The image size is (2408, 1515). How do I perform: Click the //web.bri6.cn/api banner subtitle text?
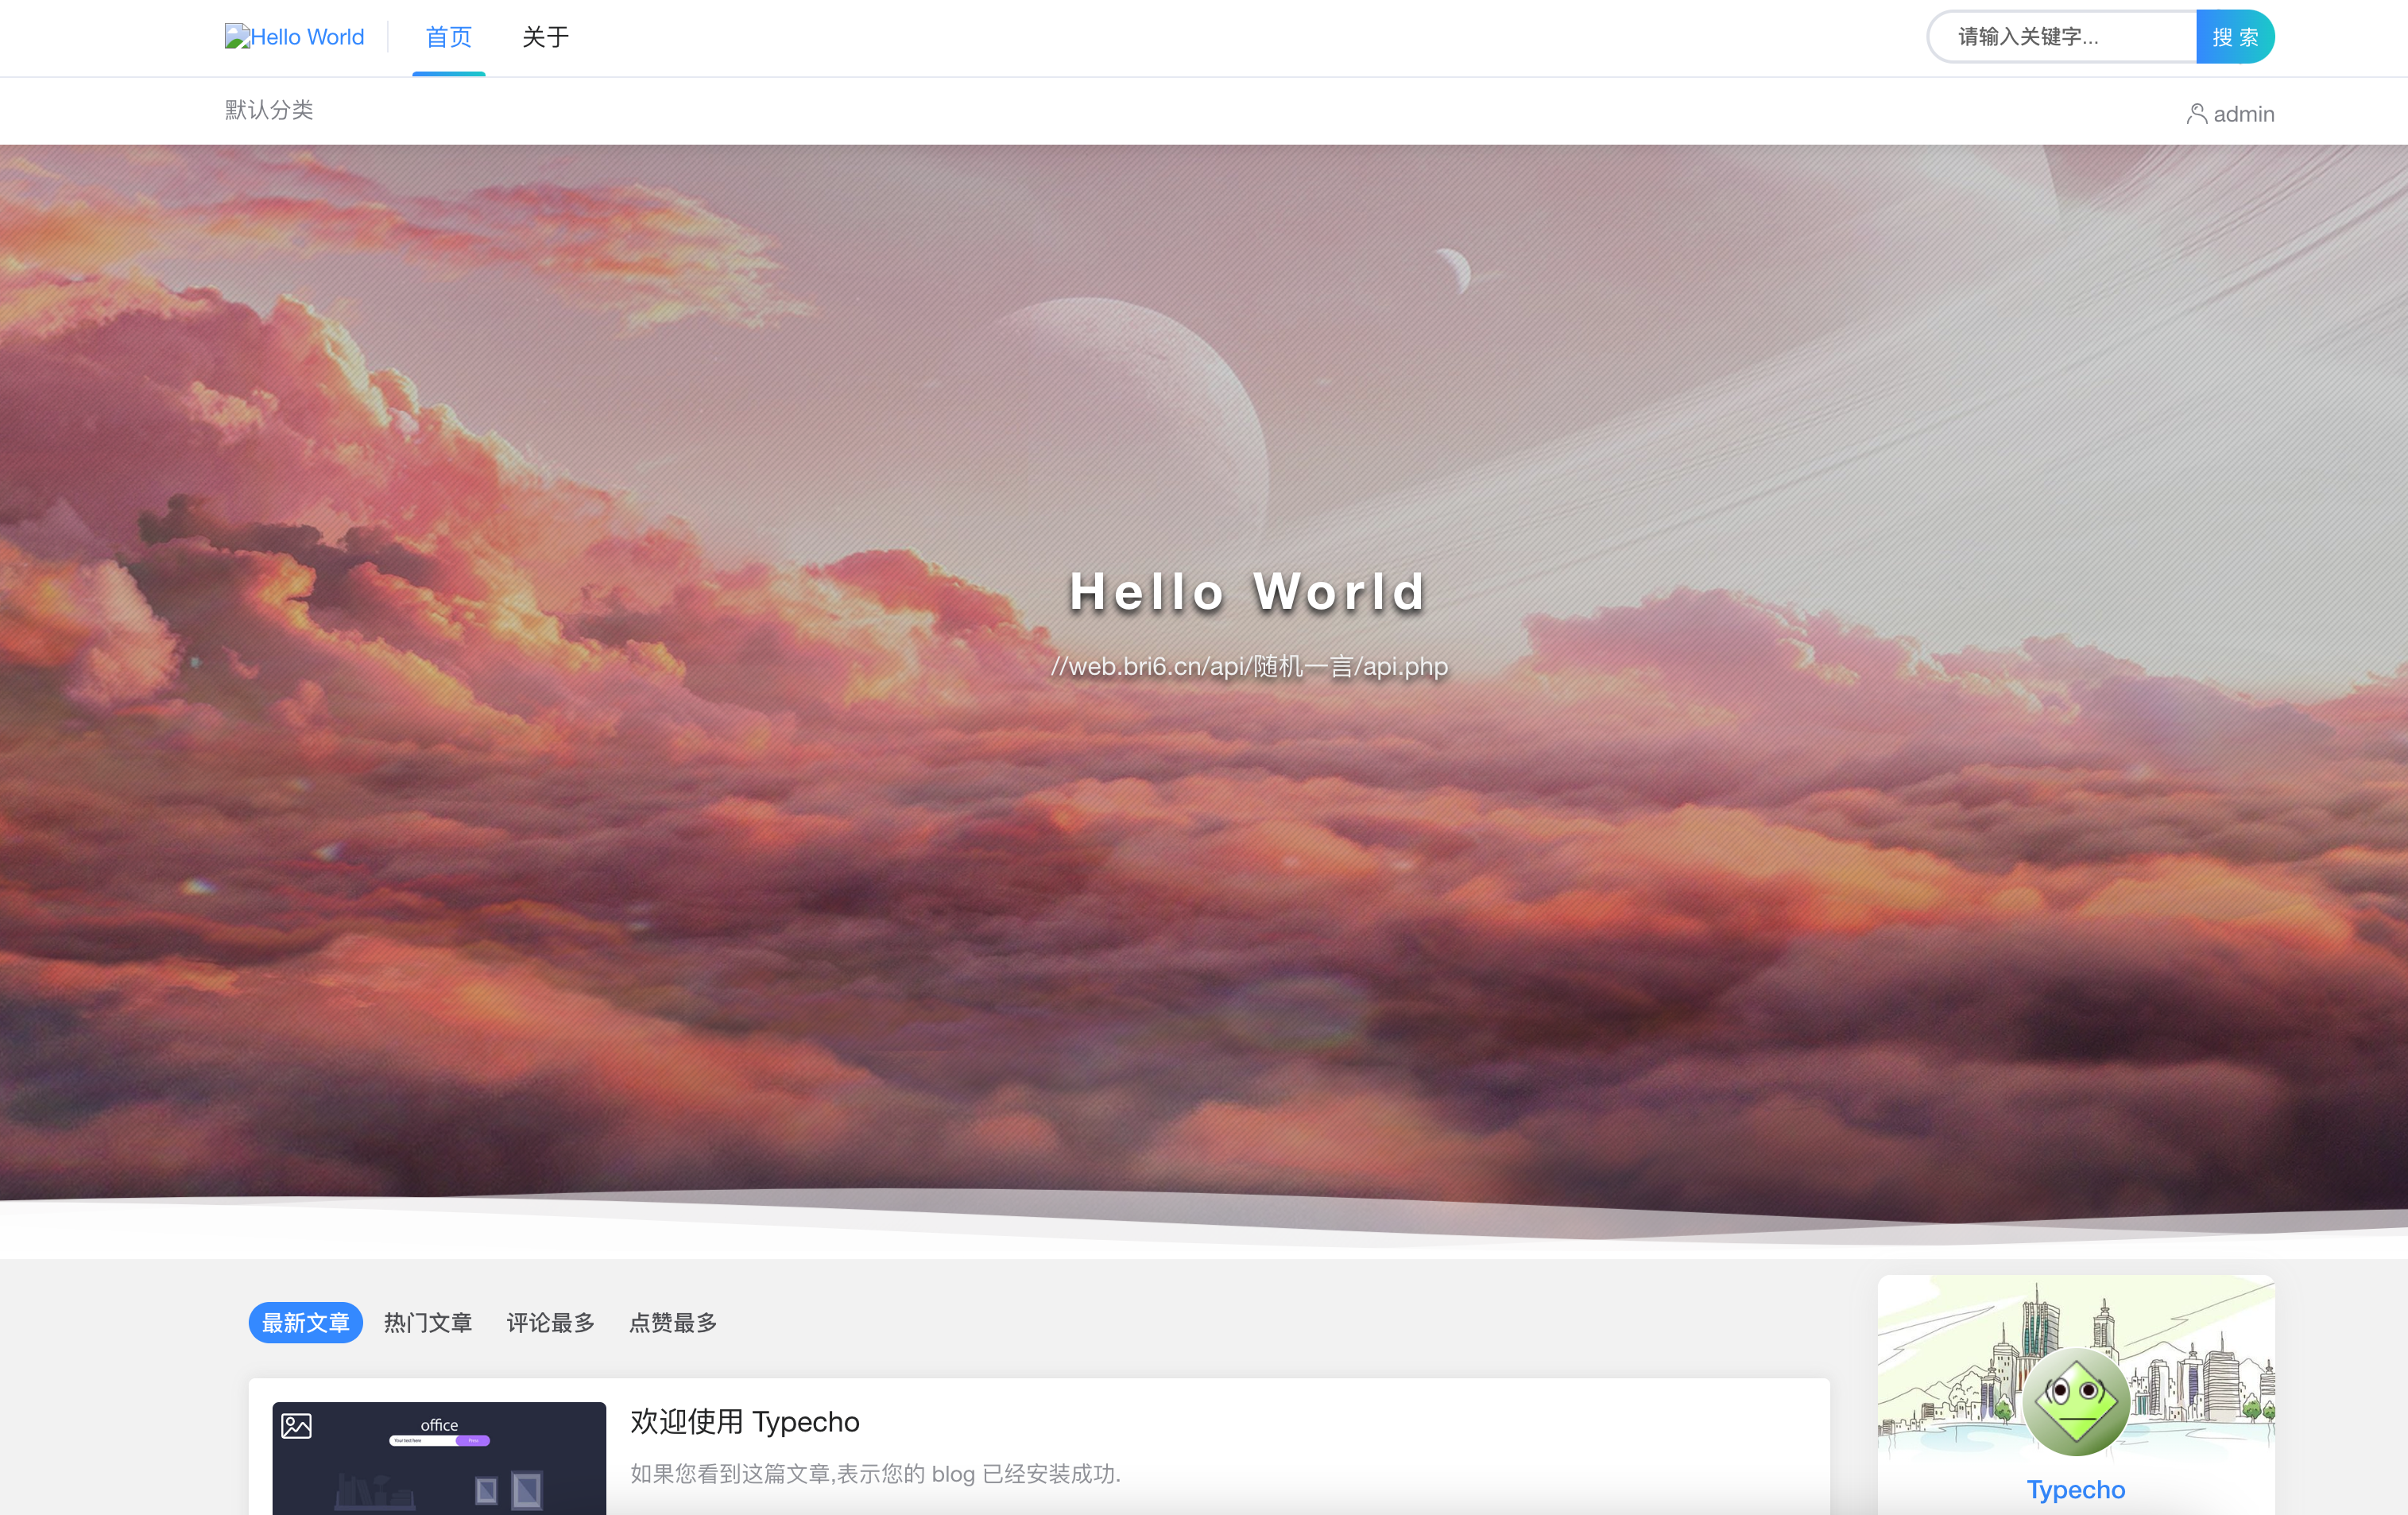(x=1249, y=666)
